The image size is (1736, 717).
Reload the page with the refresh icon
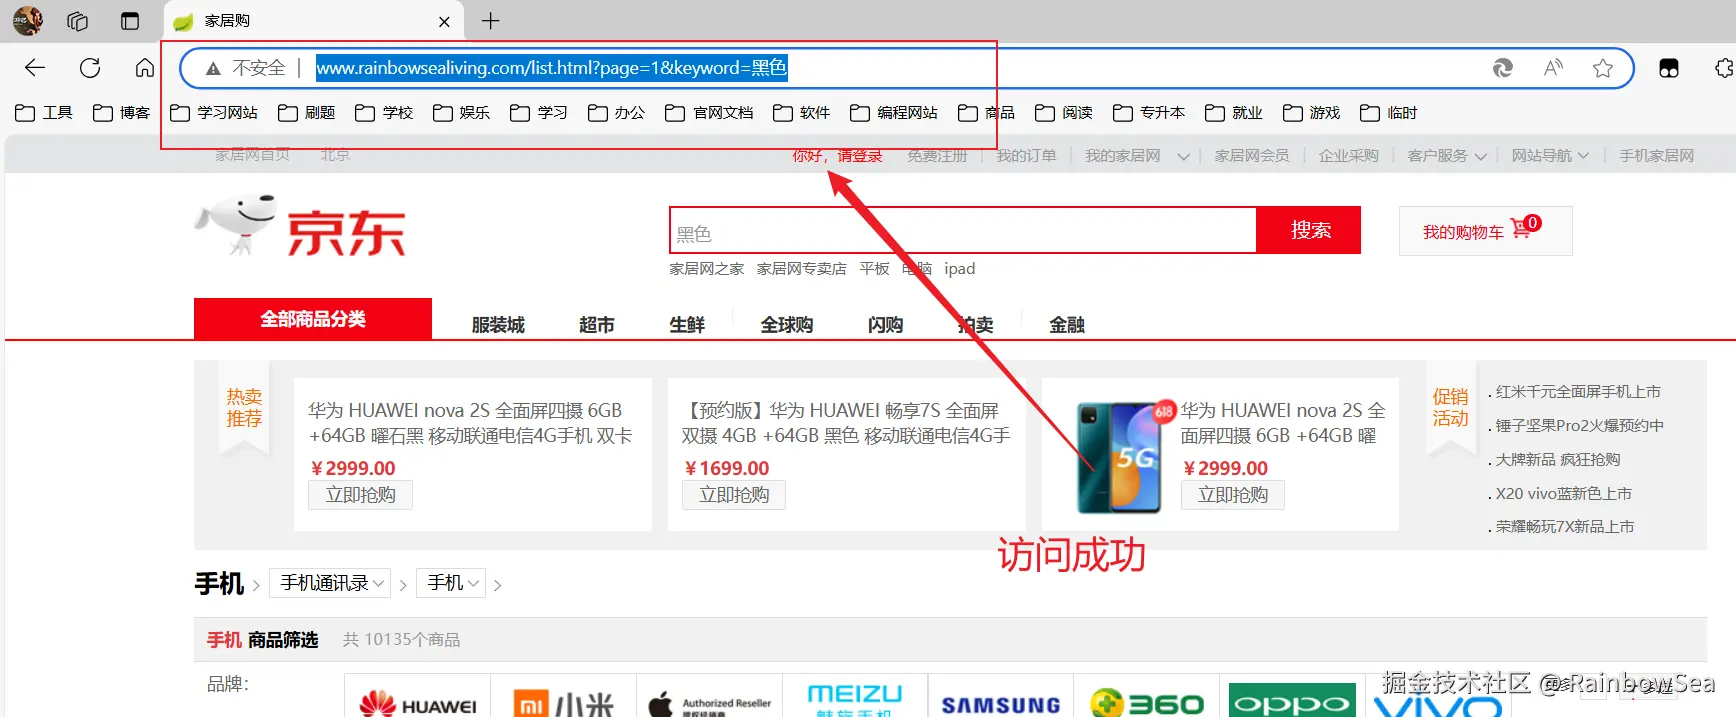point(90,68)
